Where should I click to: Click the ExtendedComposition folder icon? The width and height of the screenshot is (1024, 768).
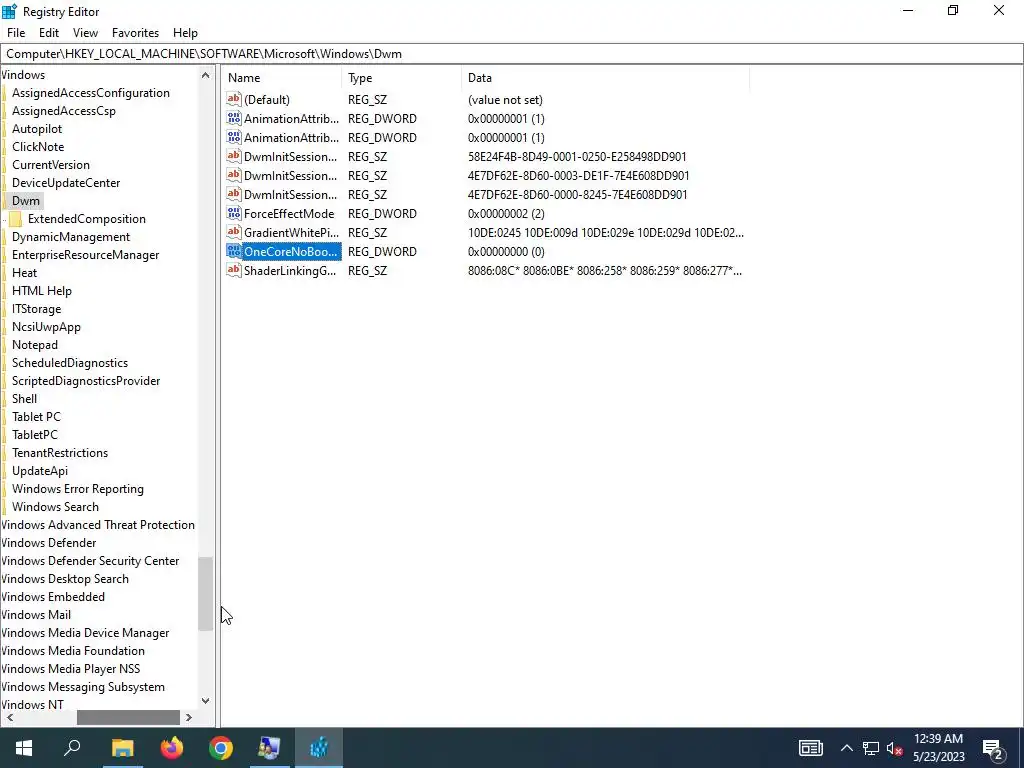[16, 219]
